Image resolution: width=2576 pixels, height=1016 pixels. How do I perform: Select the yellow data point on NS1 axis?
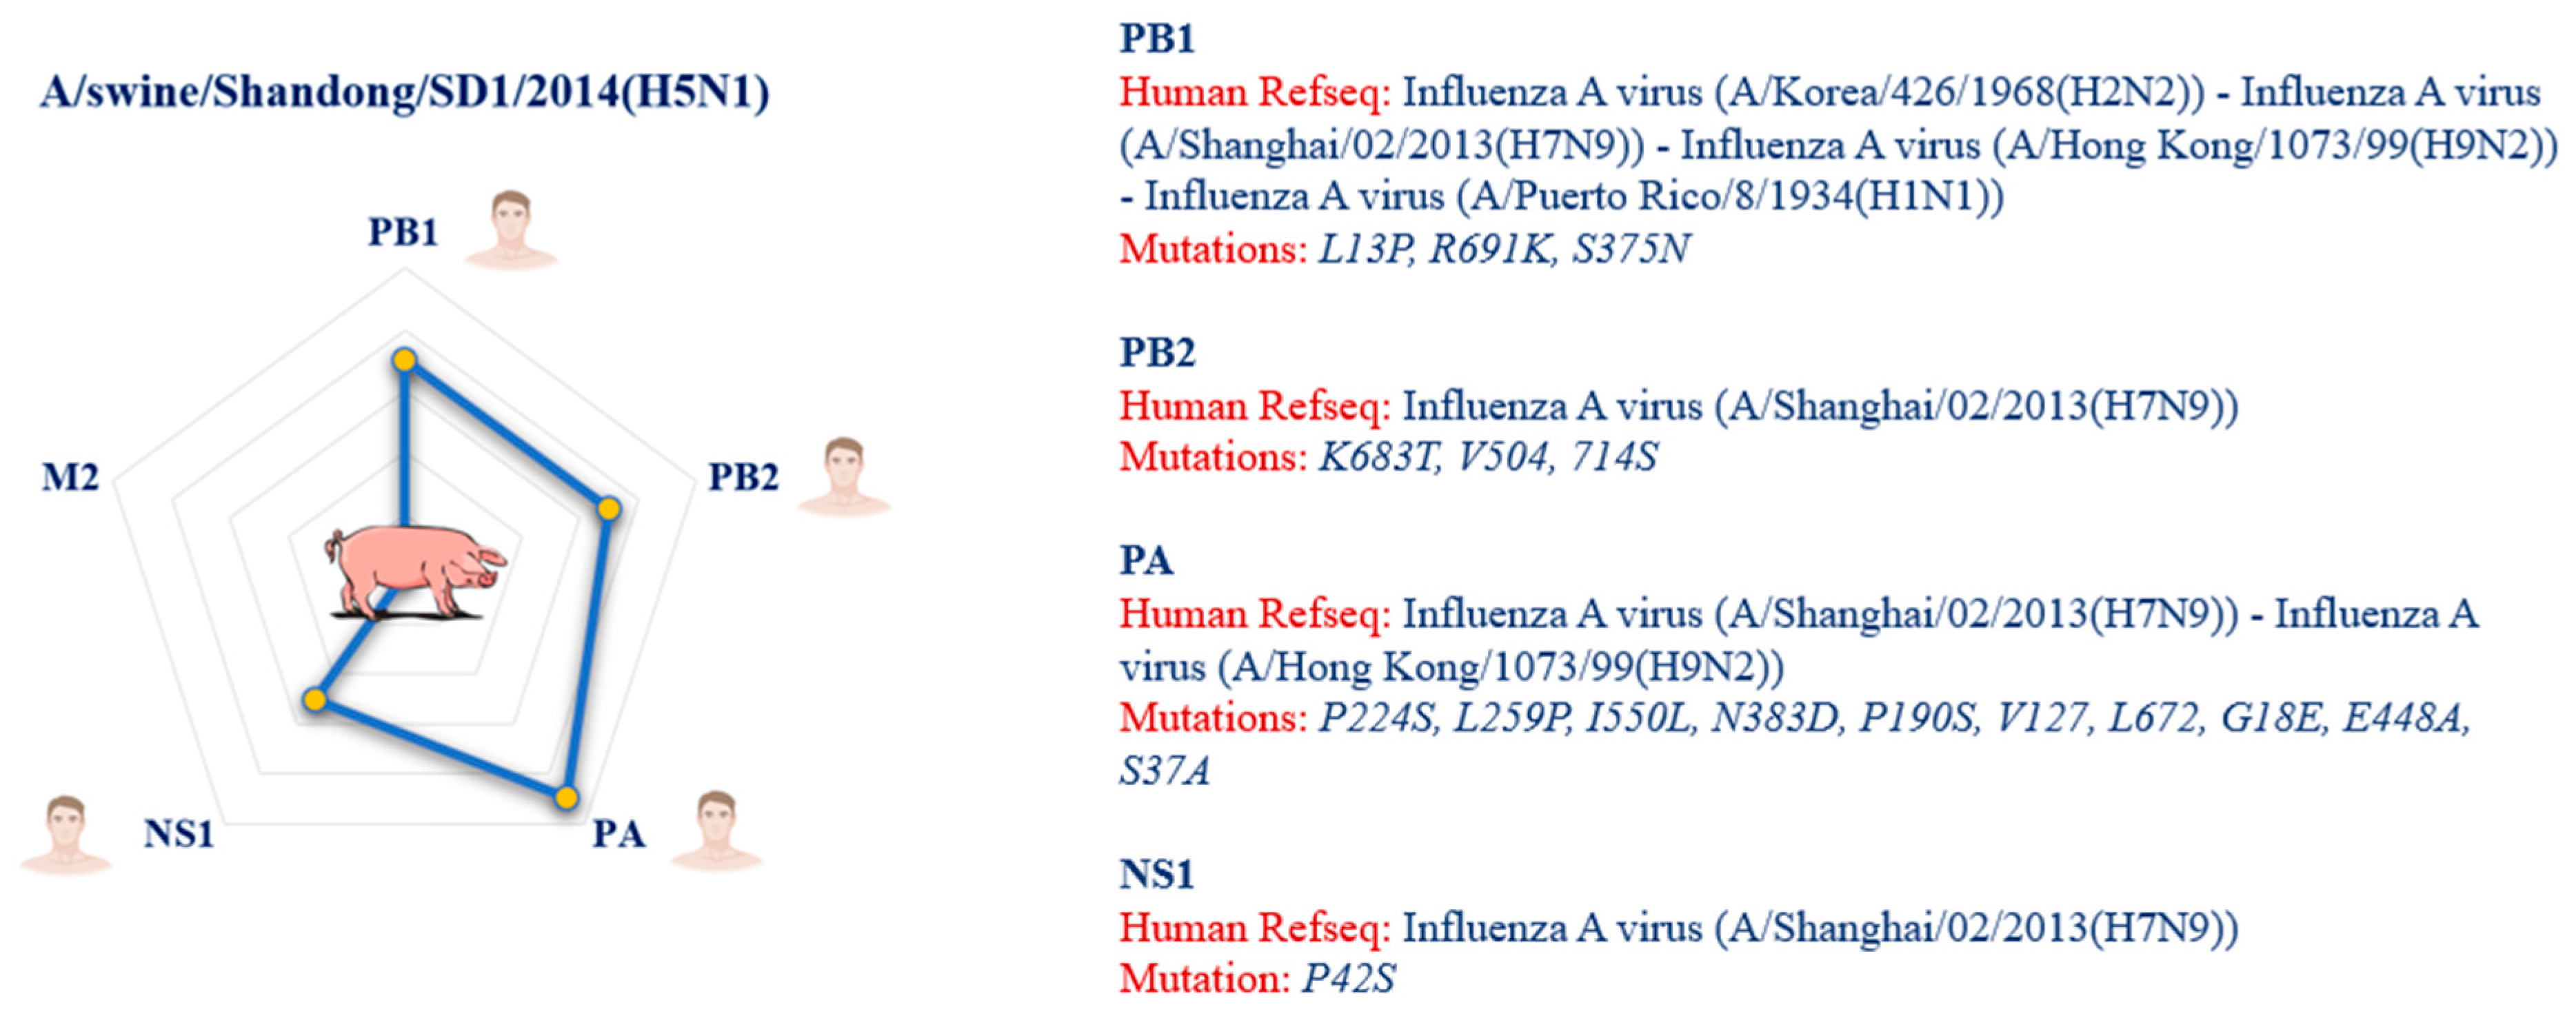(315, 699)
